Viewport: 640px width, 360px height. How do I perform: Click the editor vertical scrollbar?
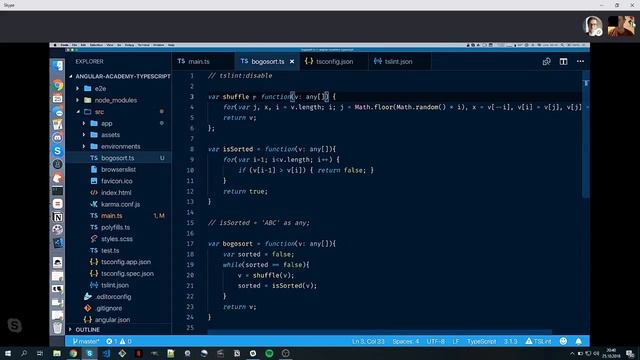586,135
